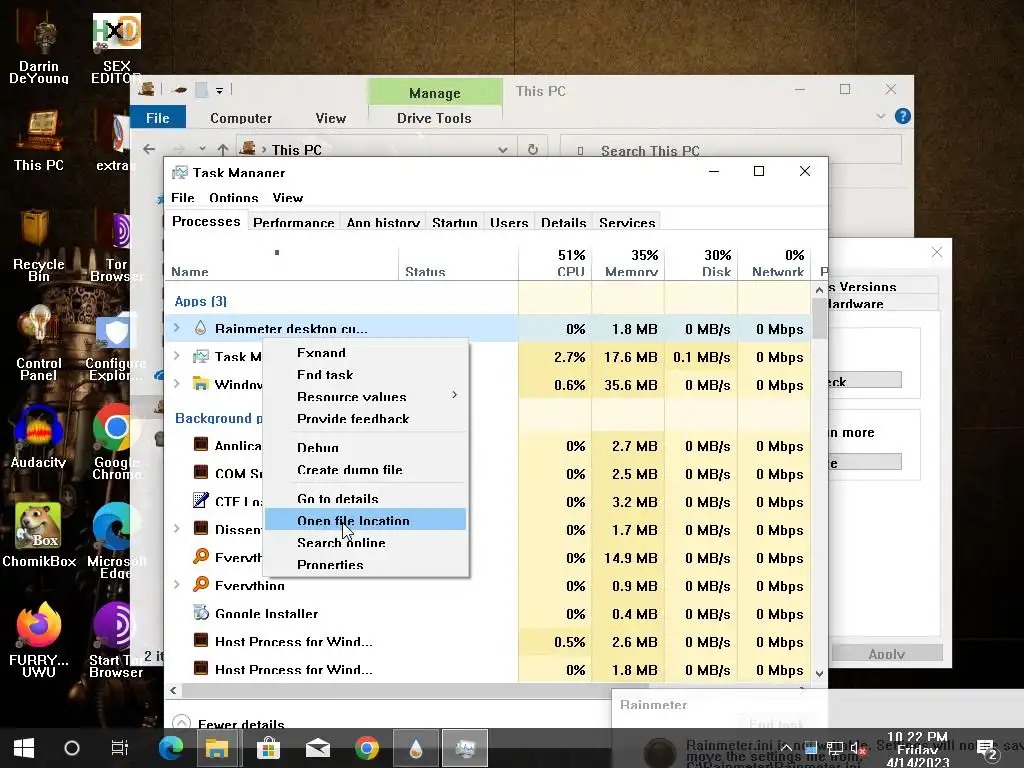The image size is (1024, 768).
Task: Open Drive Tools ribbon tab
Action: [x=434, y=118]
